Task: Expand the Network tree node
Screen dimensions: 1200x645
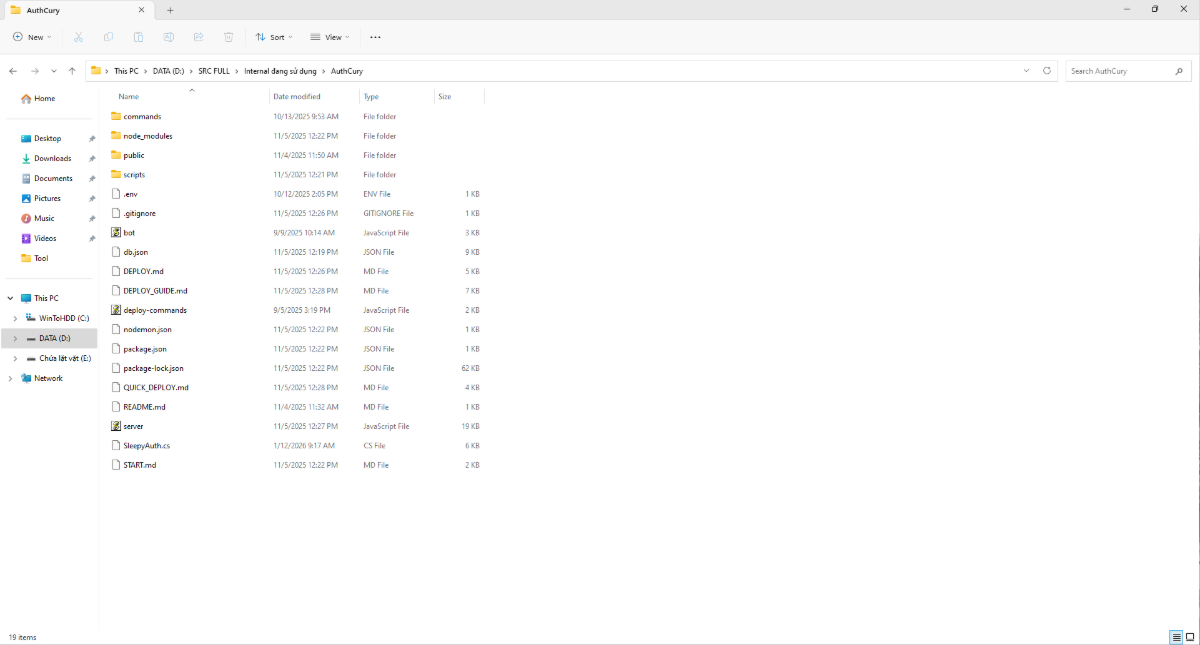Action: [11, 378]
